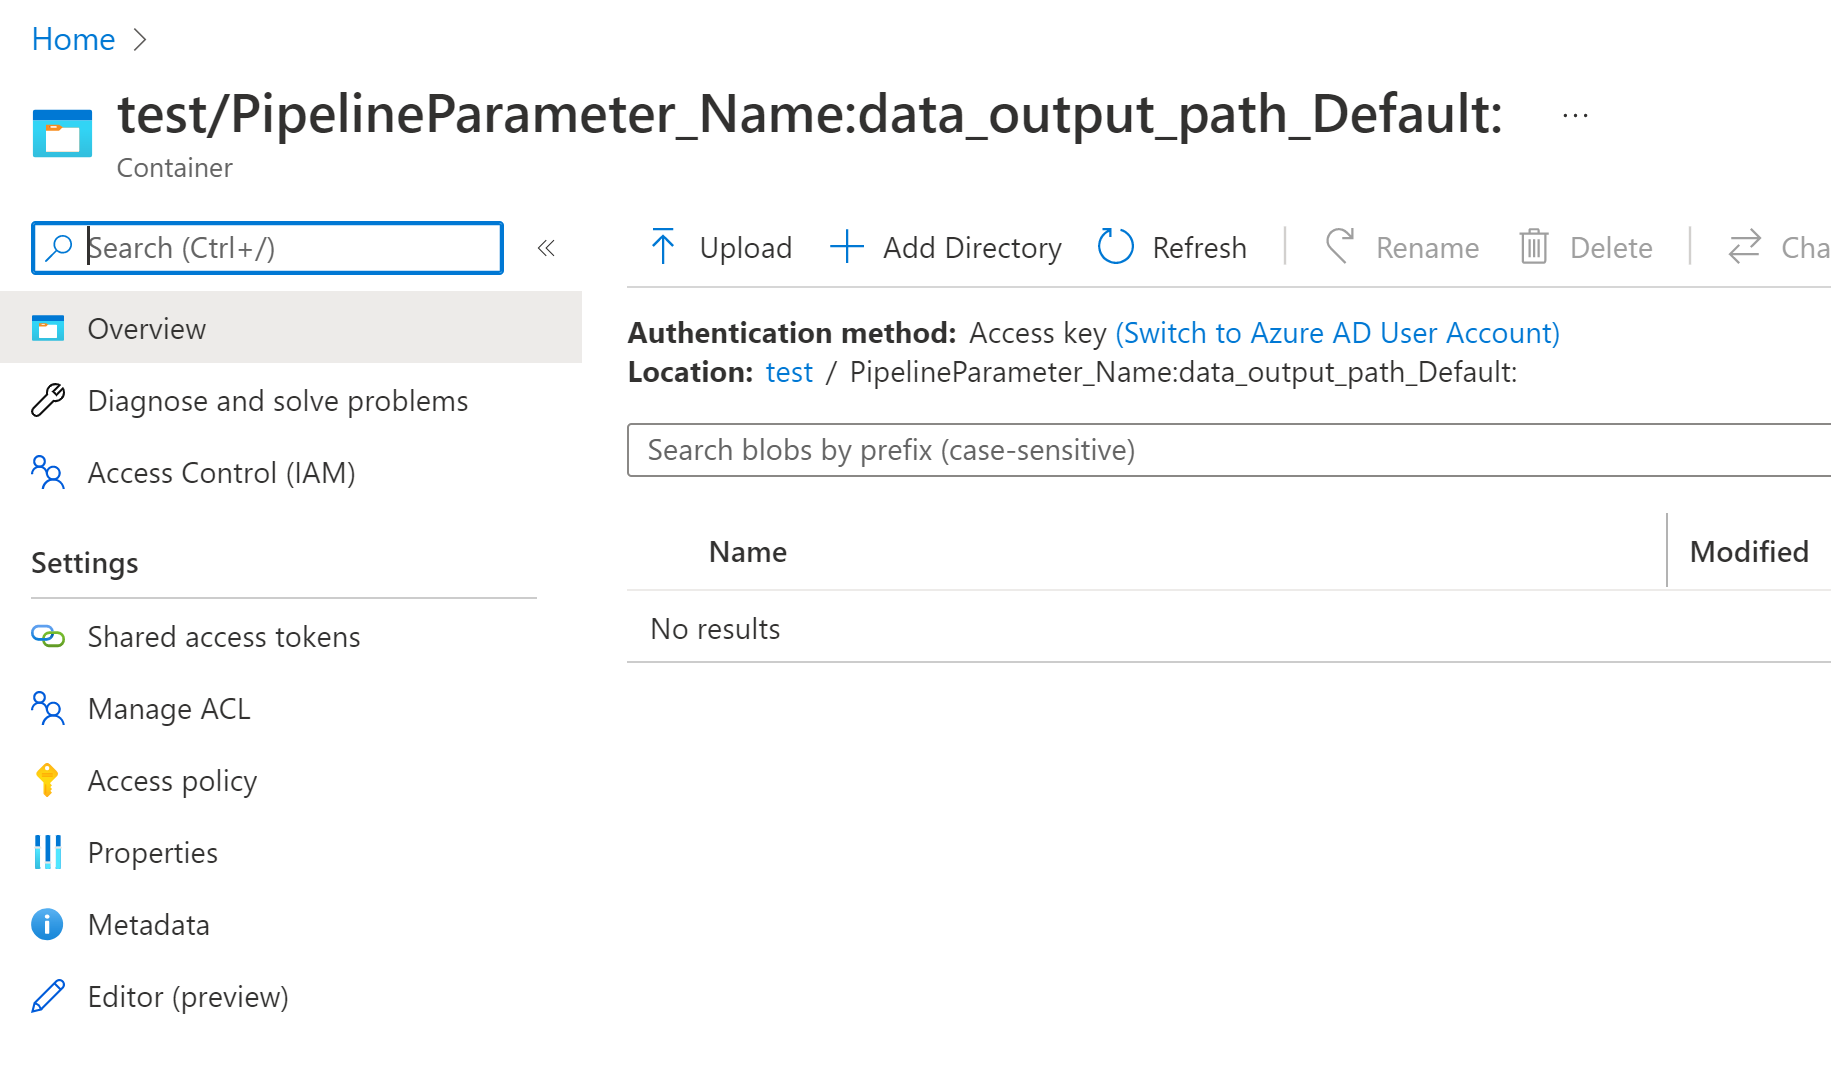Screen dimensions: 1831x1080
Task: Sort by the Name column header
Action: click(x=748, y=551)
